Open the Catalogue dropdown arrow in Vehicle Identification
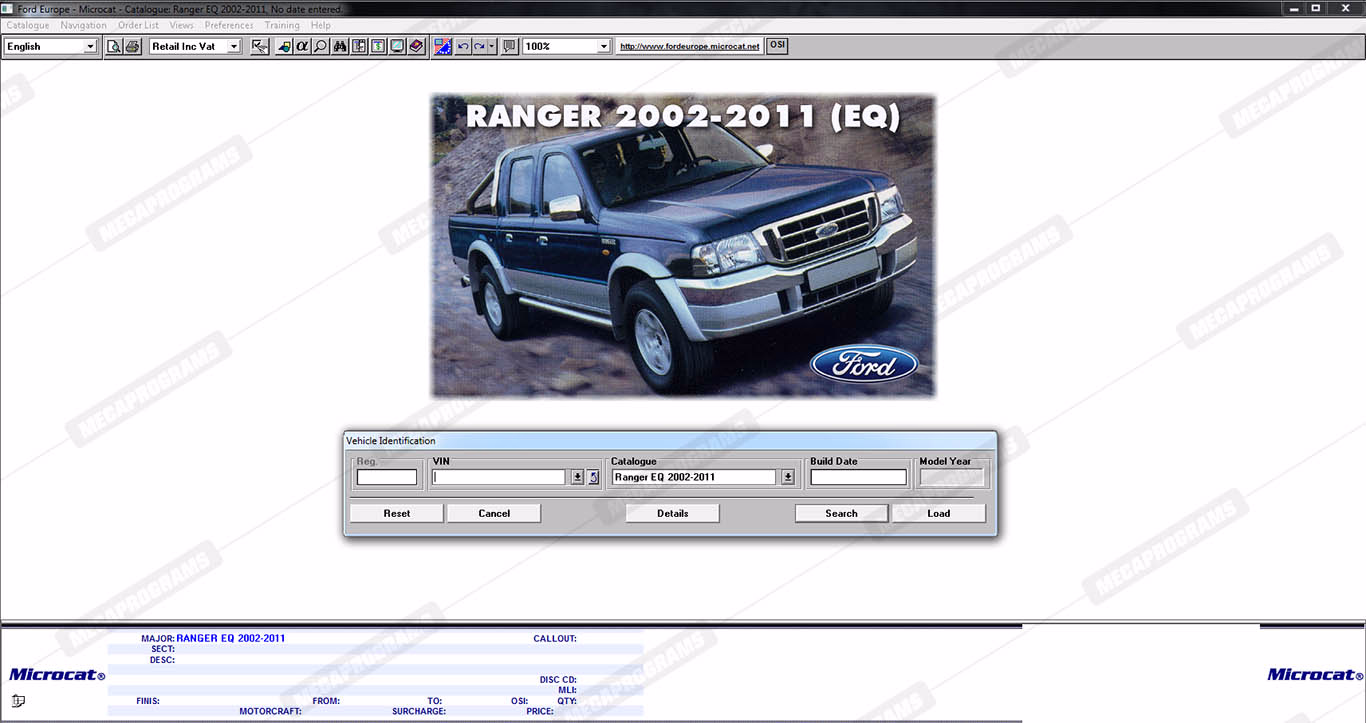Image resolution: width=1366 pixels, height=723 pixels. pos(787,478)
